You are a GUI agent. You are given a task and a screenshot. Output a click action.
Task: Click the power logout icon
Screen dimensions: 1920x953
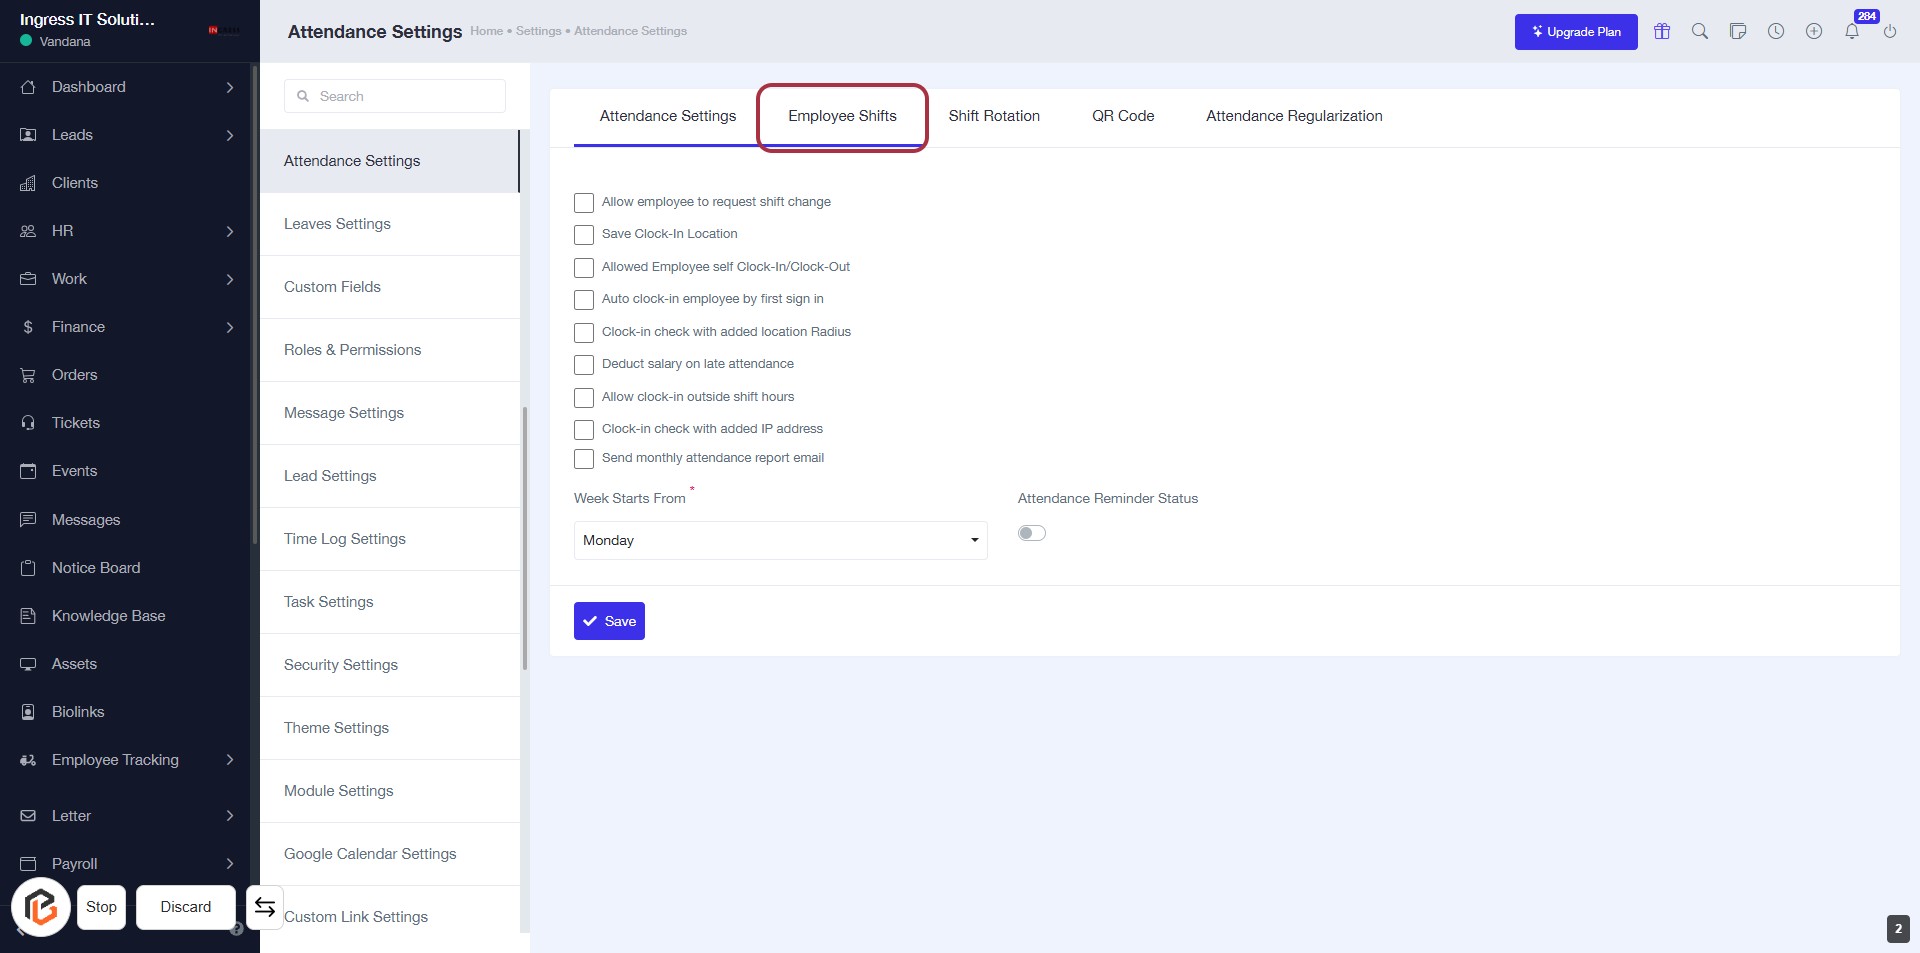click(x=1890, y=31)
